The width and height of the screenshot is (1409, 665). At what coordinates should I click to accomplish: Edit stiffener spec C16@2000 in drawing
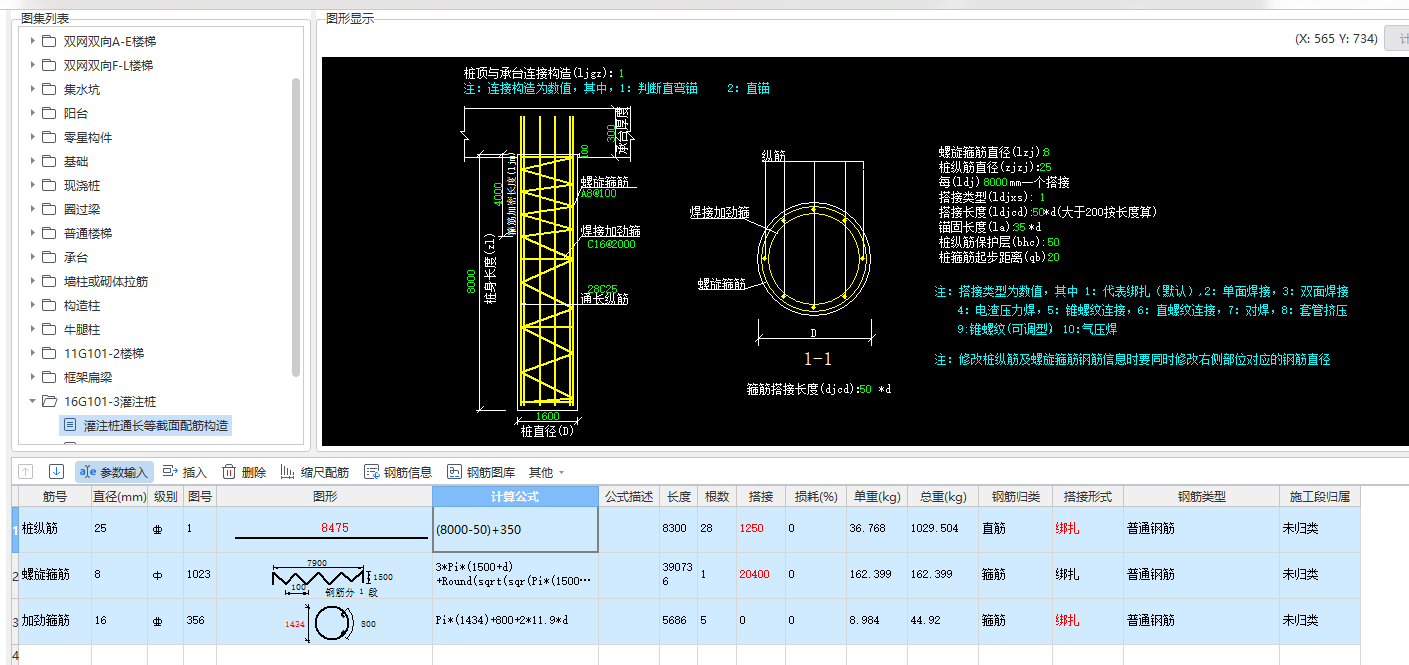[611, 244]
